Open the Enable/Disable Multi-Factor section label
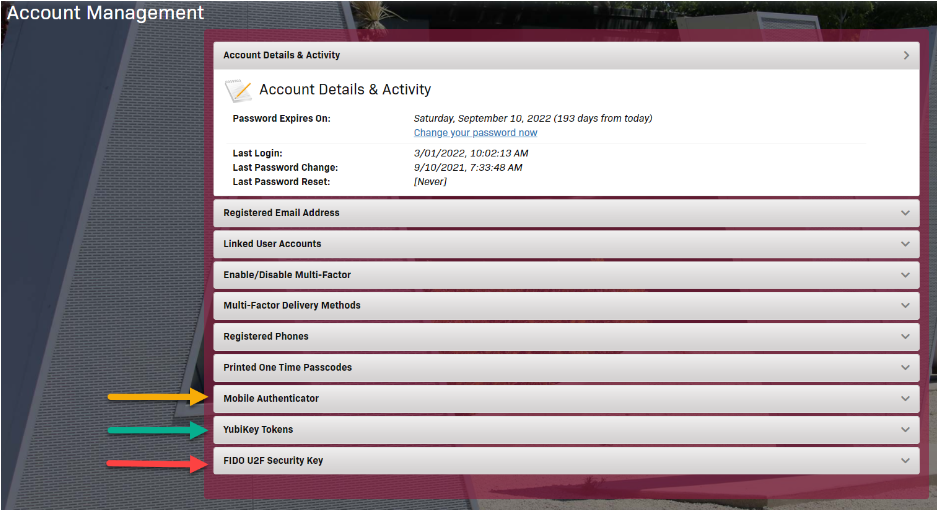 tap(287, 275)
